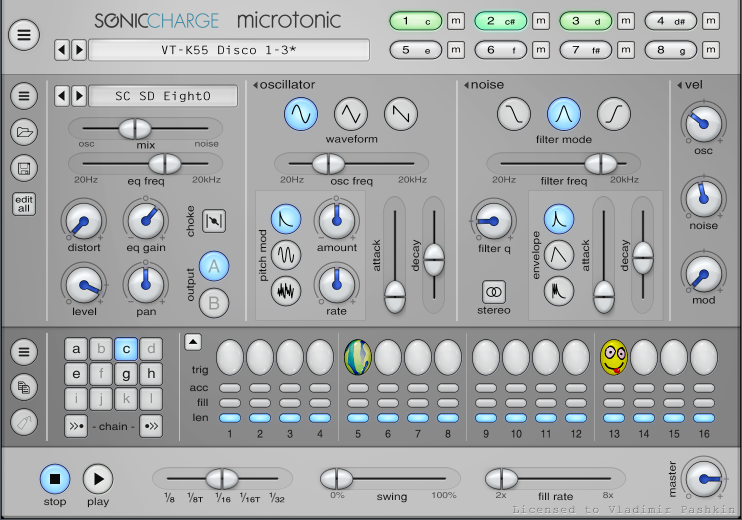Click the osc/noise mix slider handle
Image resolution: width=742 pixels, height=520 pixels.
(x=135, y=128)
